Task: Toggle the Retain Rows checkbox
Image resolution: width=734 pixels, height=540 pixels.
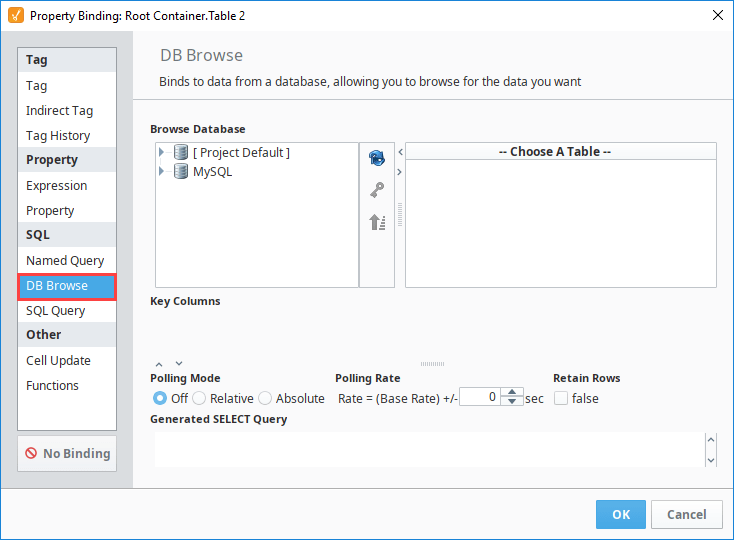Action: click(x=561, y=398)
